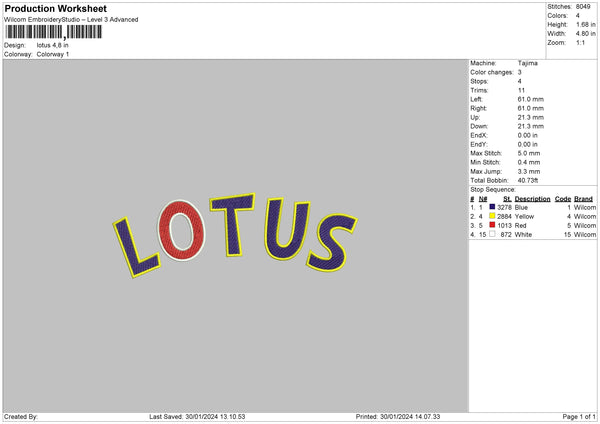Click the blue color swatch in Stop Sequence
Image resolution: width=600 pixels, height=424 pixels.
coord(492,207)
